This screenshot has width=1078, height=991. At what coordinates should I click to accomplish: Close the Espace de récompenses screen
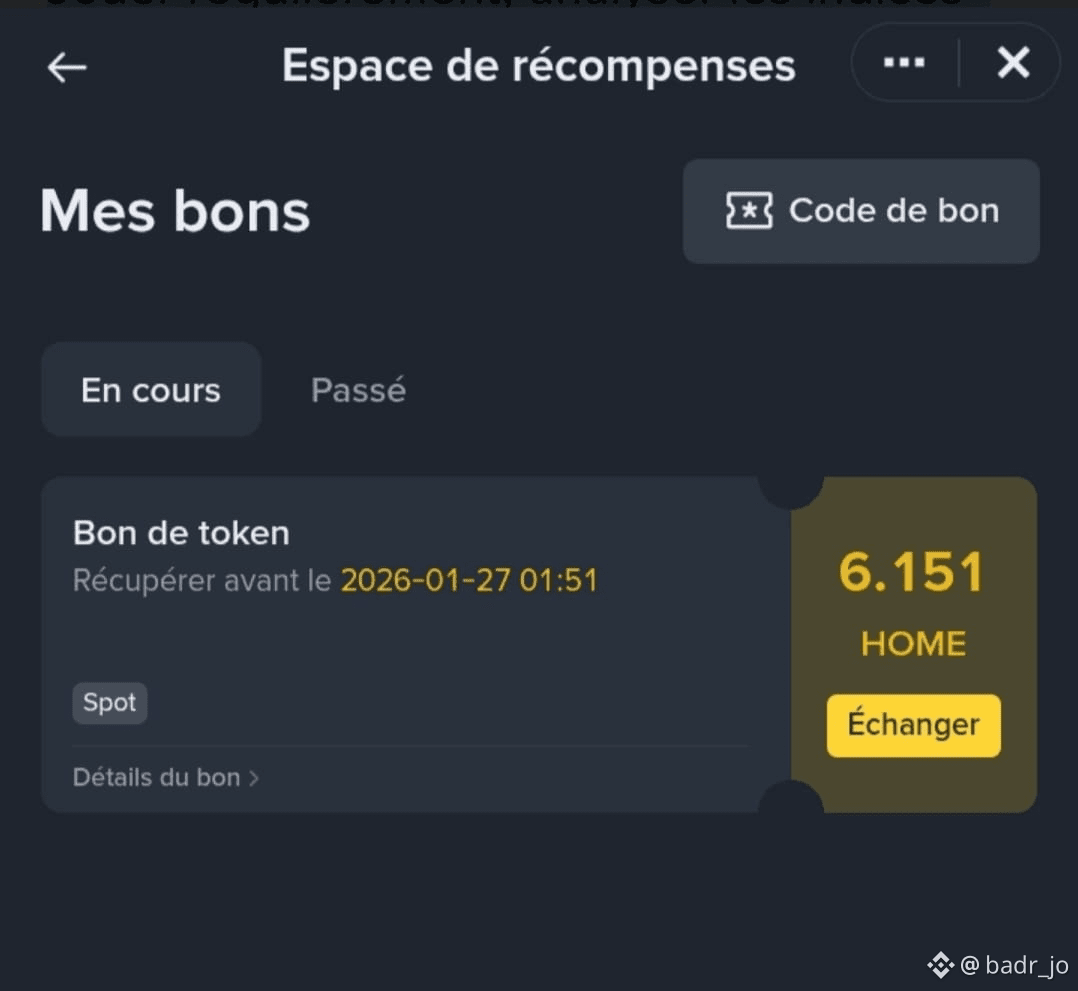pyautogui.click(x=1013, y=63)
